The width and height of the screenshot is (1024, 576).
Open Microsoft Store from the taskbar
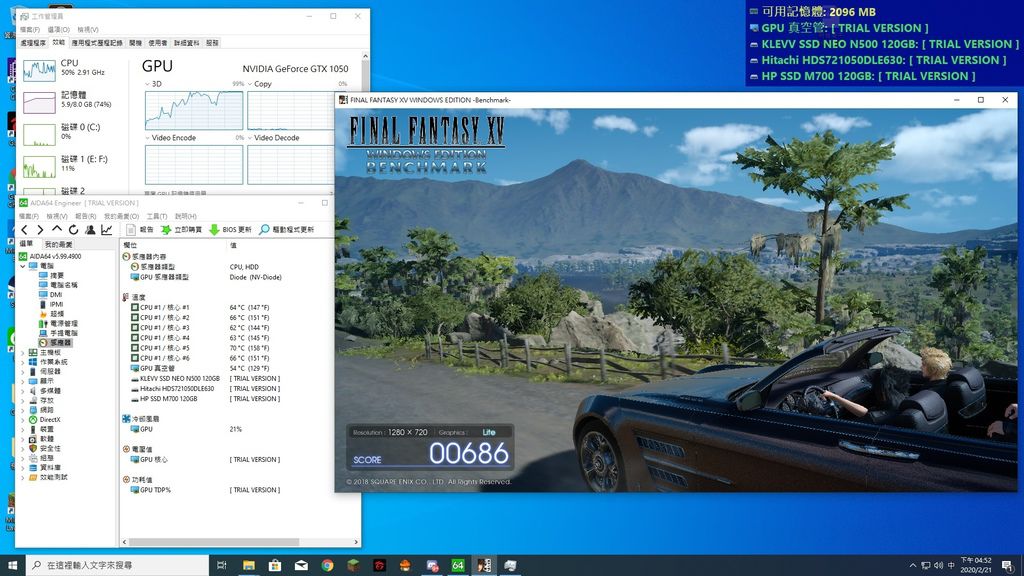click(275, 566)
